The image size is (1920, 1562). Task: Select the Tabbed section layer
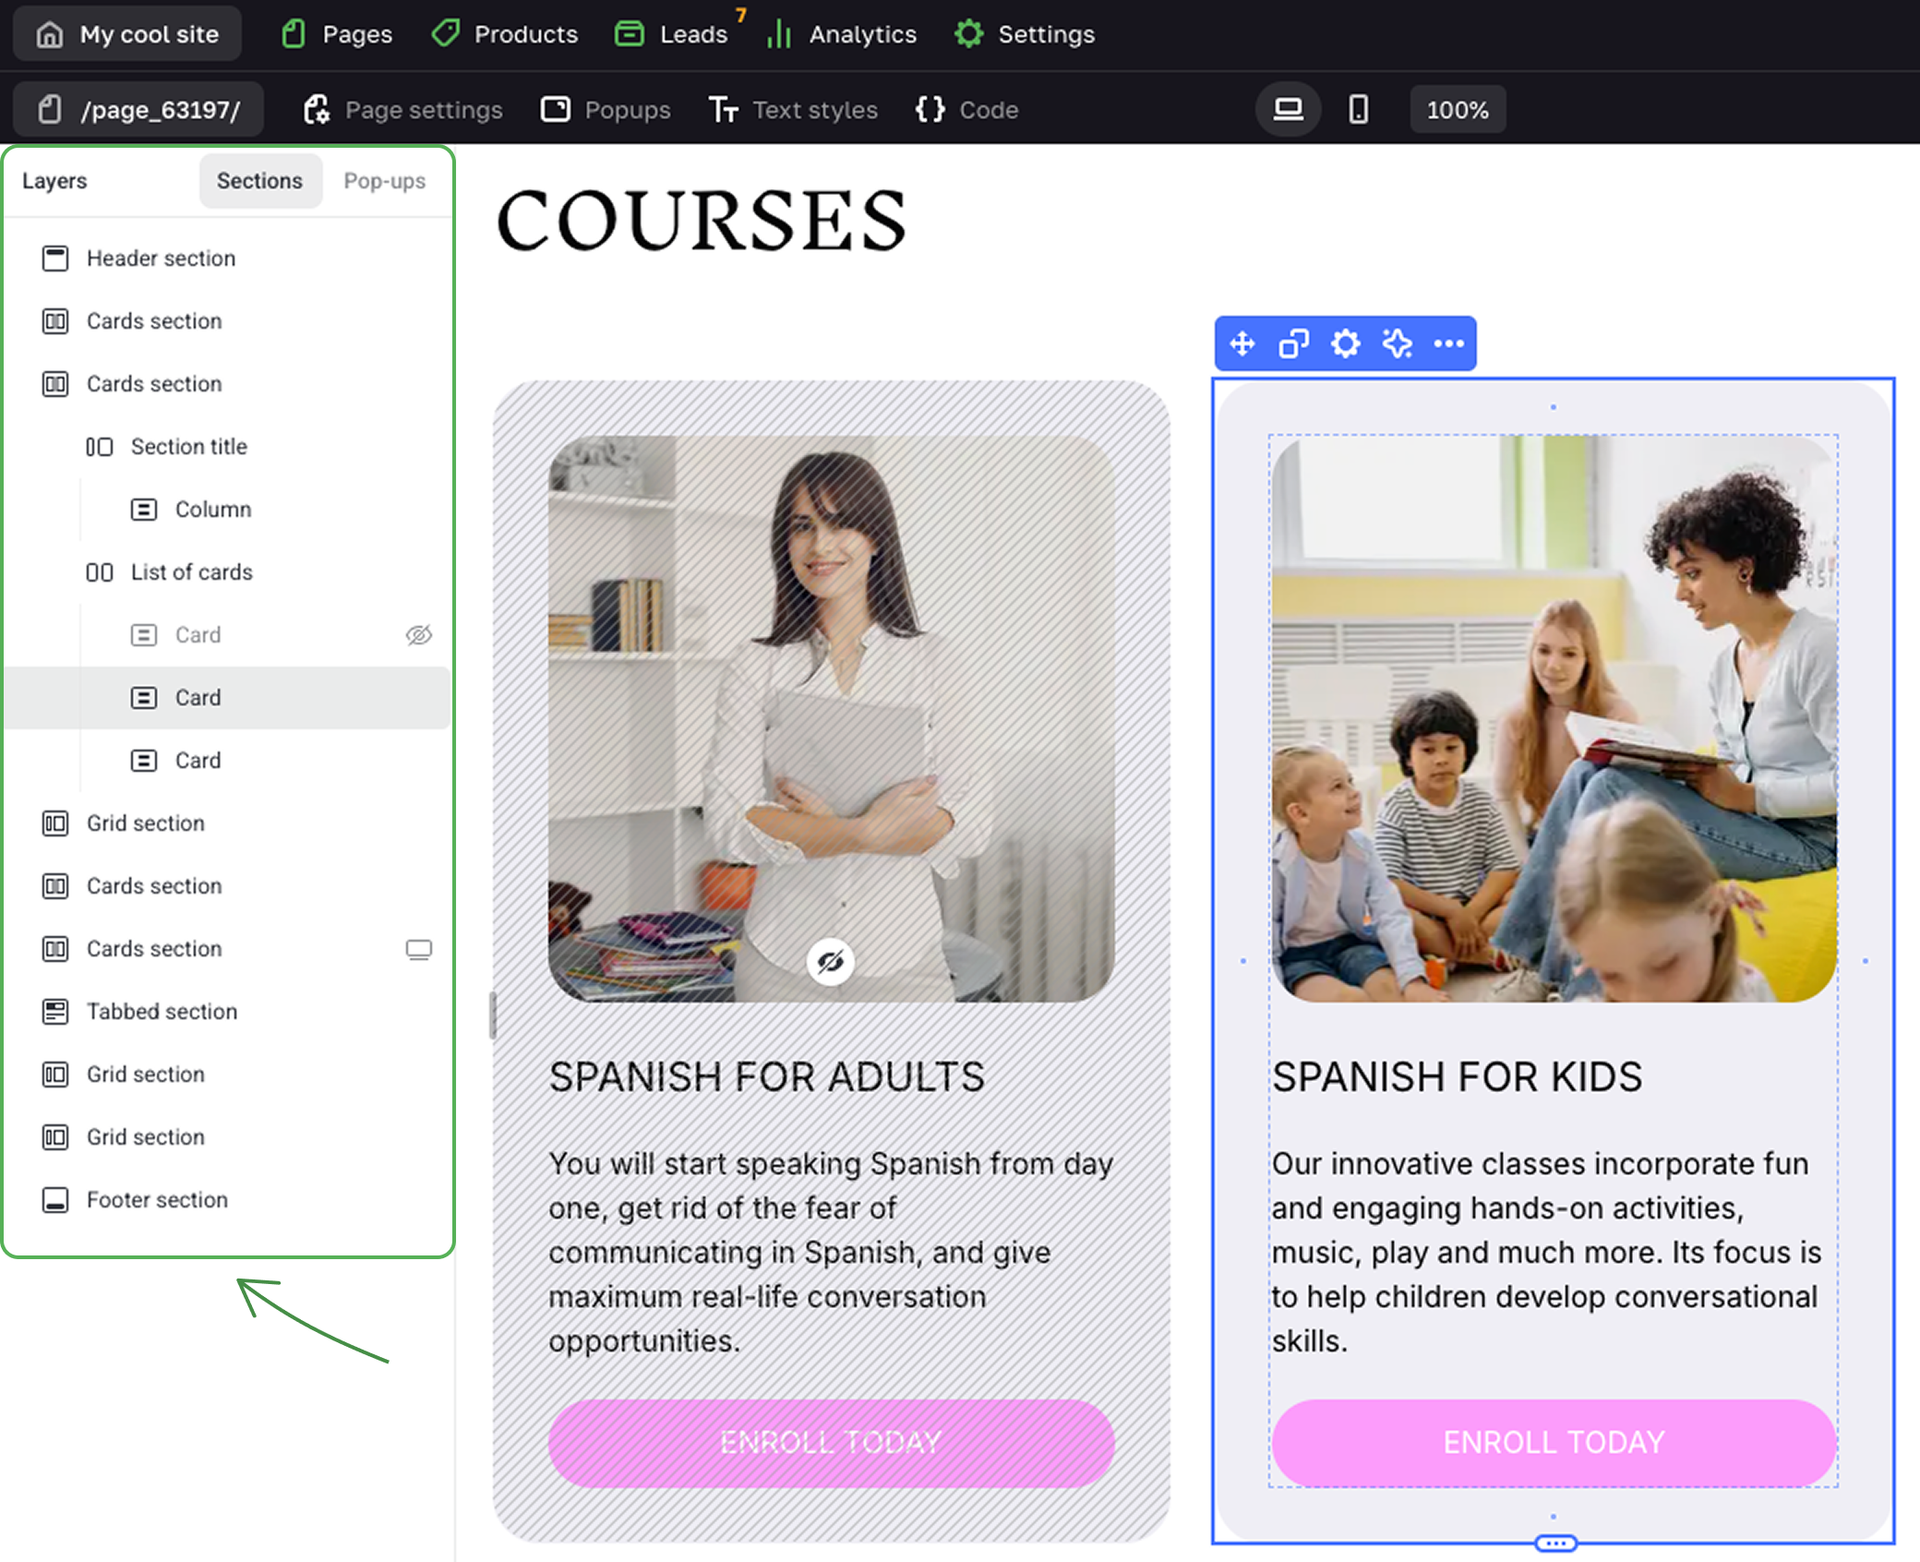[162, 1011]
